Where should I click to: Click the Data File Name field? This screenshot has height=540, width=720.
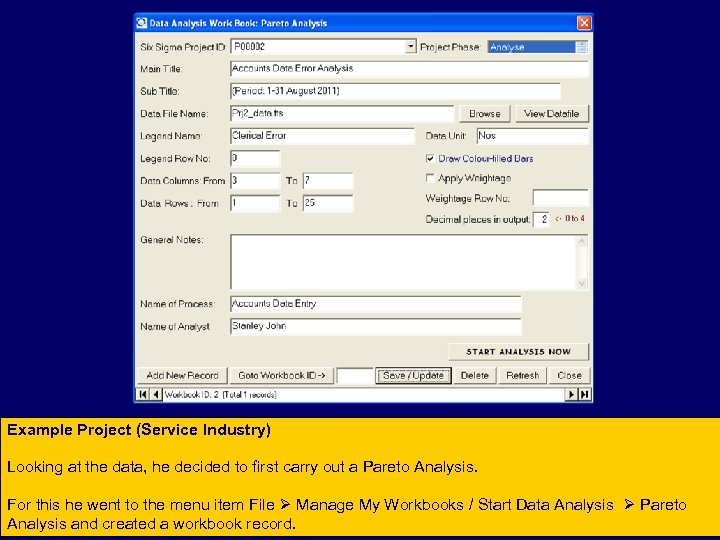click(342, 113)
